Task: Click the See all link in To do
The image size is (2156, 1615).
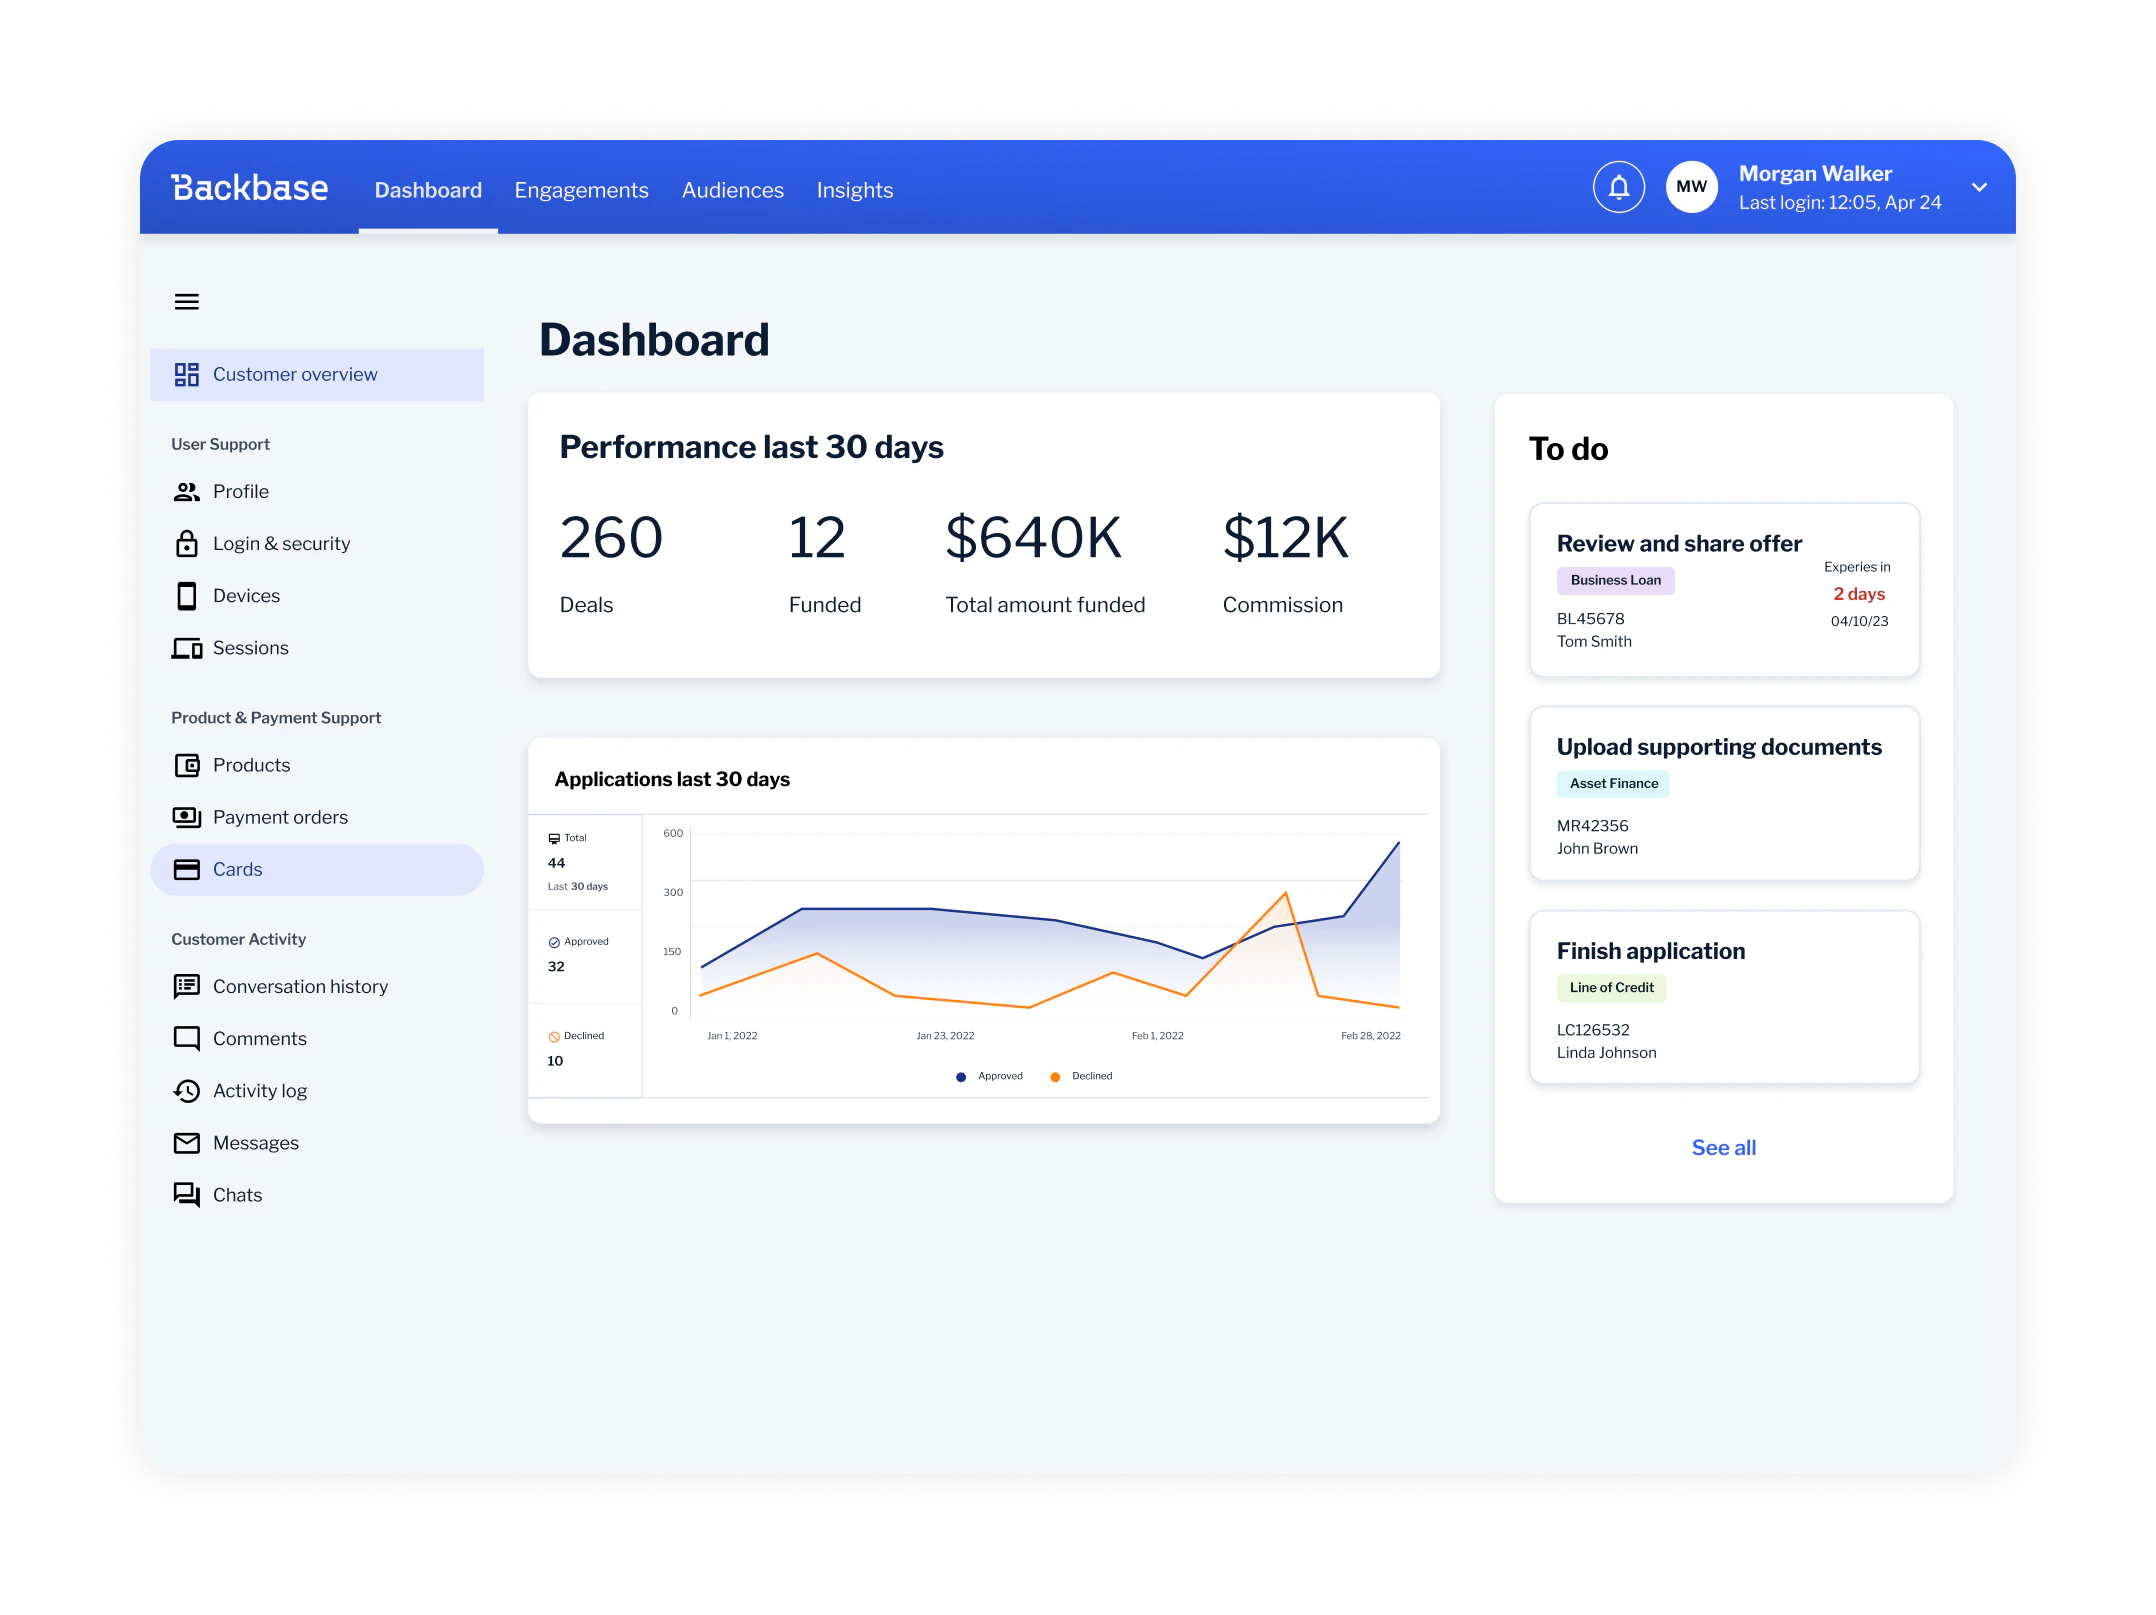Action: click(x=1723, y=1147)
